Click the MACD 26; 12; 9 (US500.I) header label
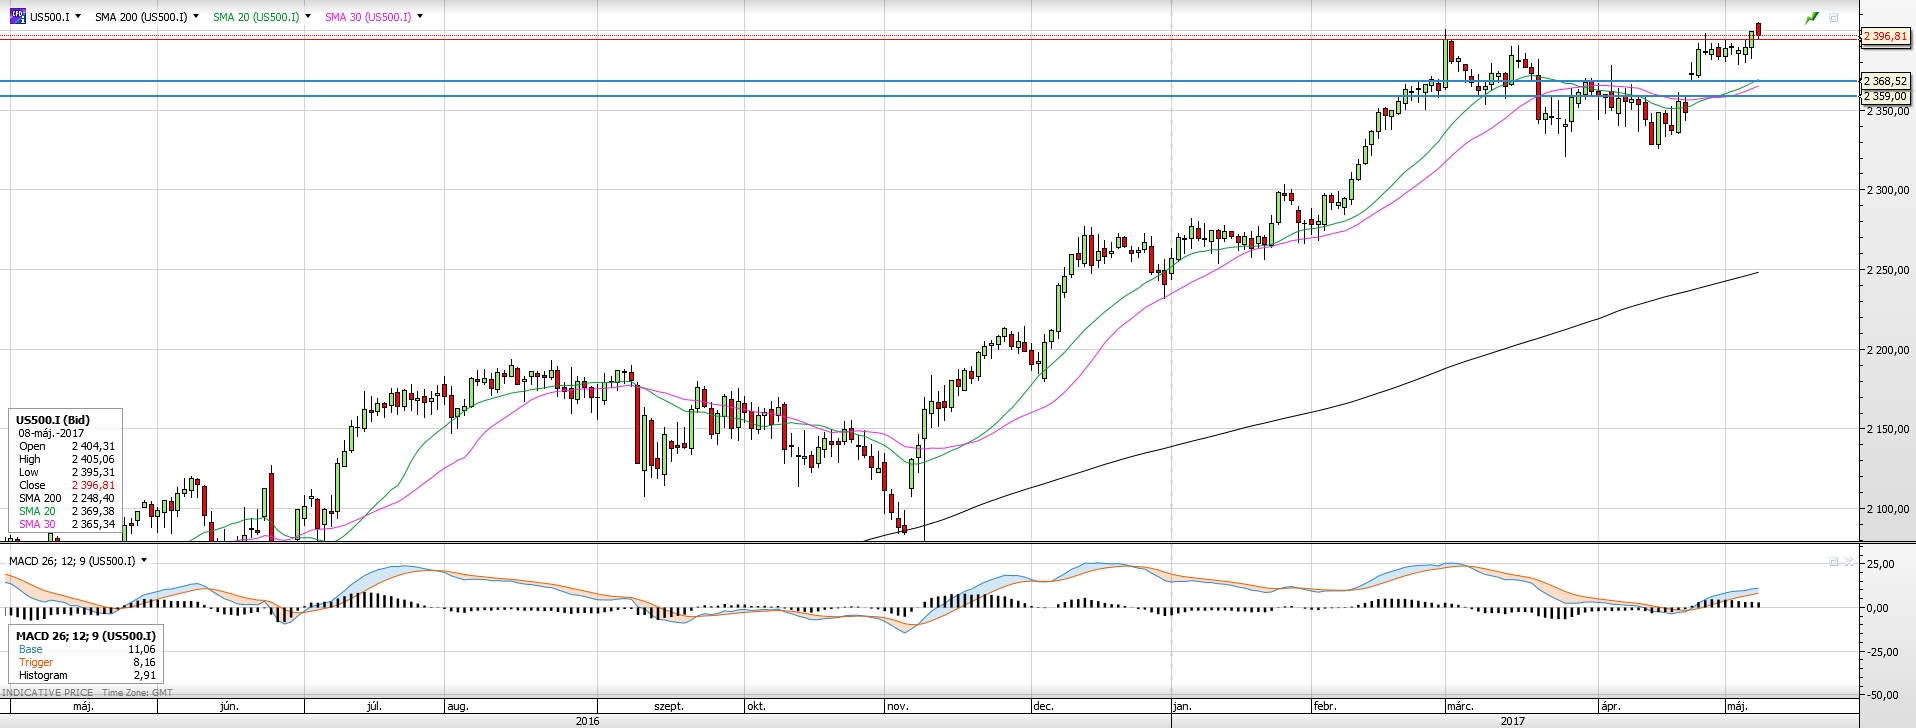1916x728 pixels. [x=72, y=561]
